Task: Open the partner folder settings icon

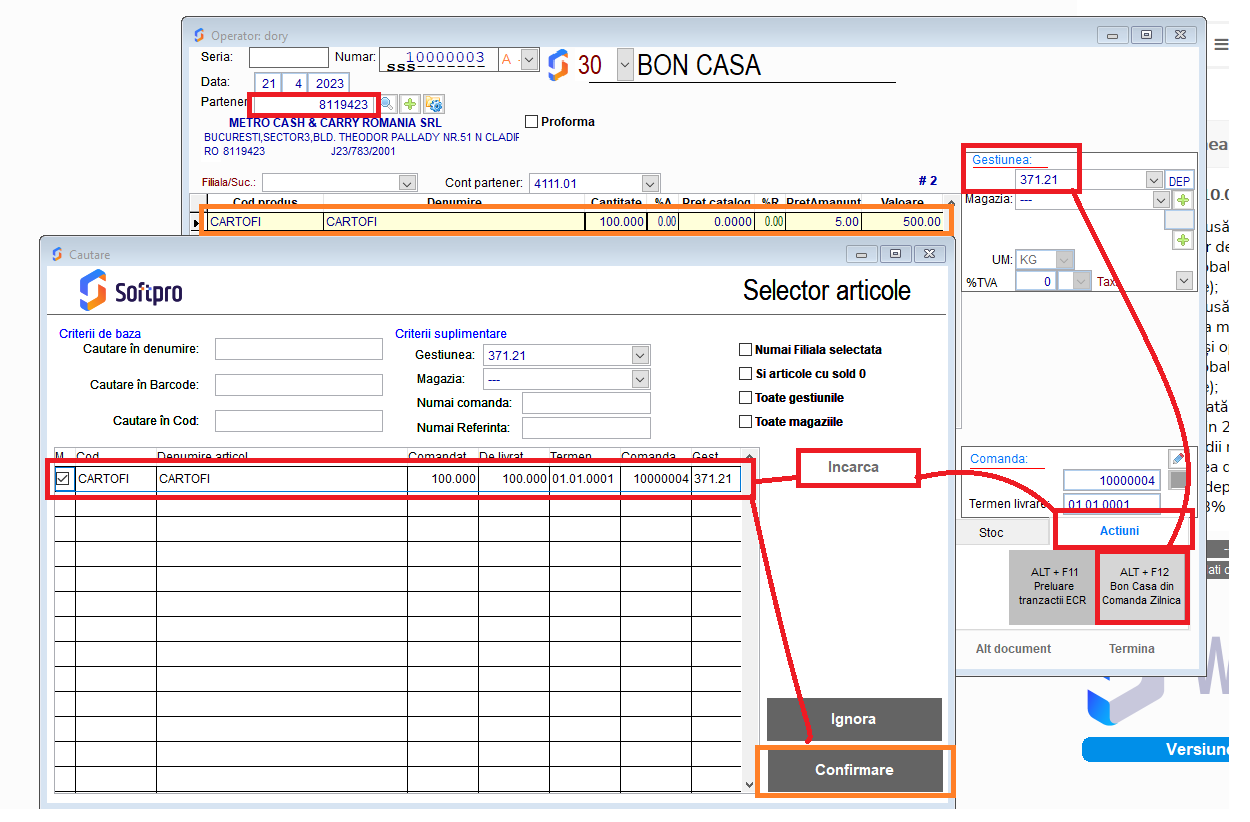Action: point(434,104)
